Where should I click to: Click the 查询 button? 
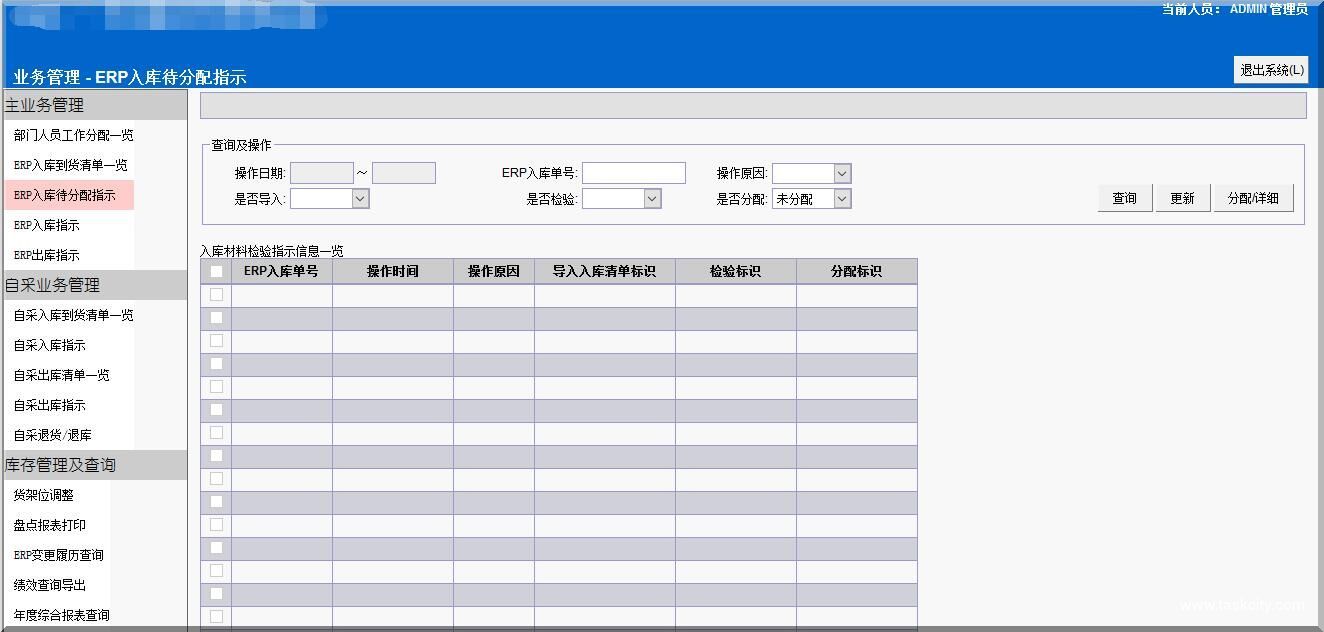click(x=1124, y=198)
